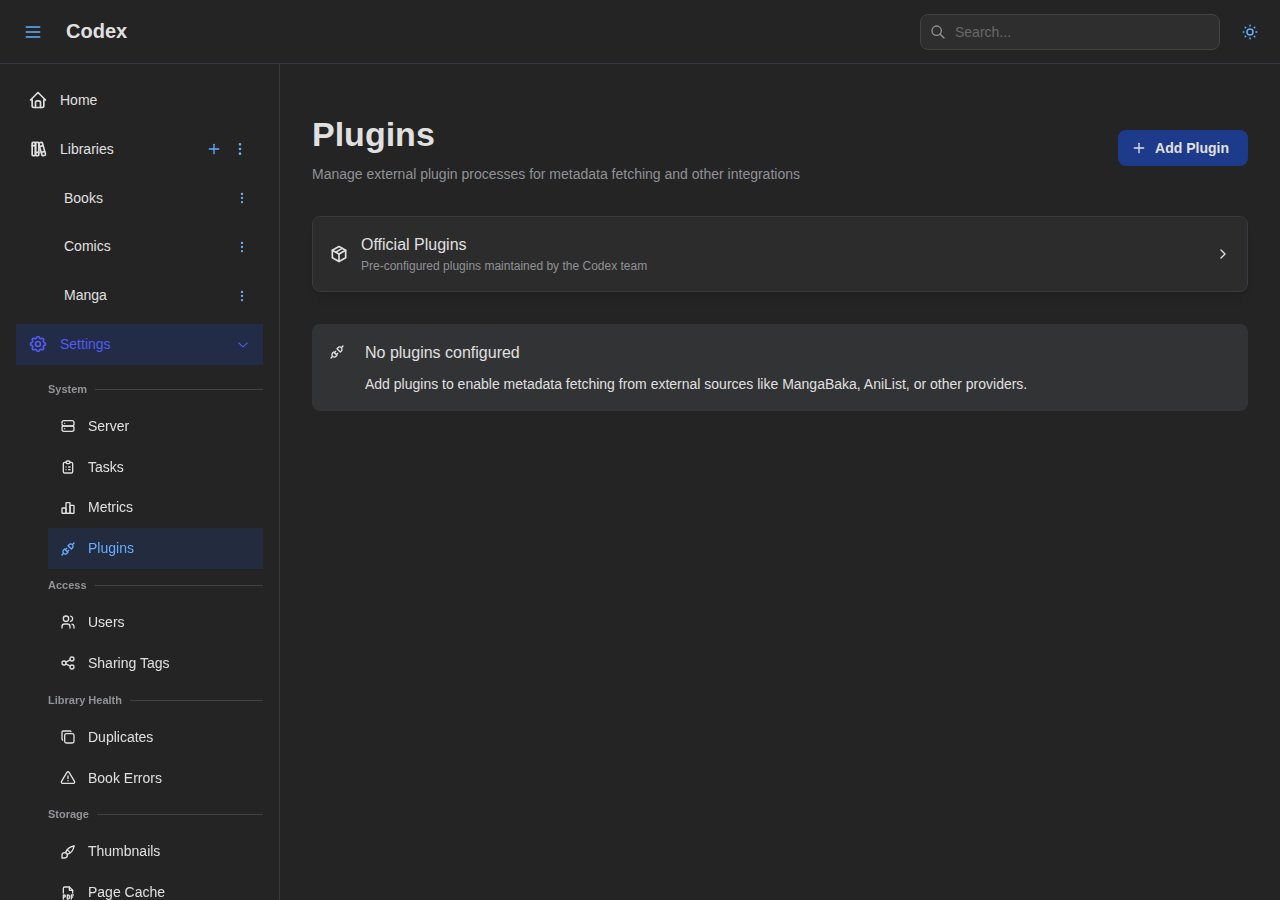Screen dimensions: 1280x900
Task: Click the Official Plugins package icon
Action: (339, 254)
